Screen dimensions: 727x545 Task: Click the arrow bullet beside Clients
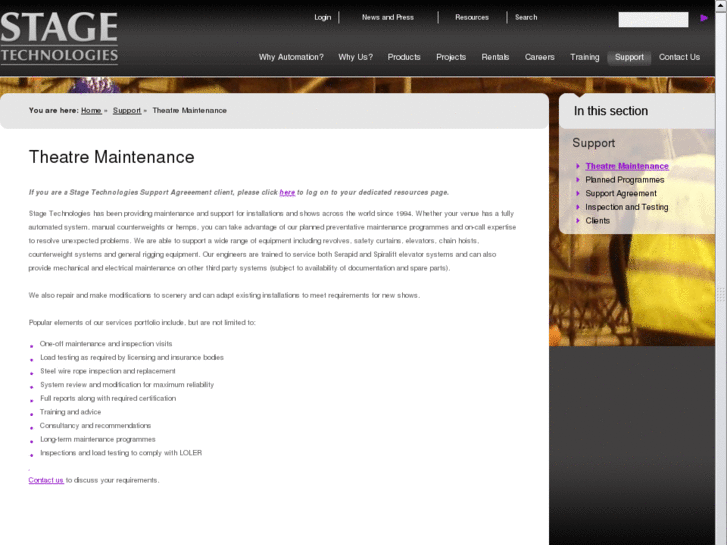point(578,221)
